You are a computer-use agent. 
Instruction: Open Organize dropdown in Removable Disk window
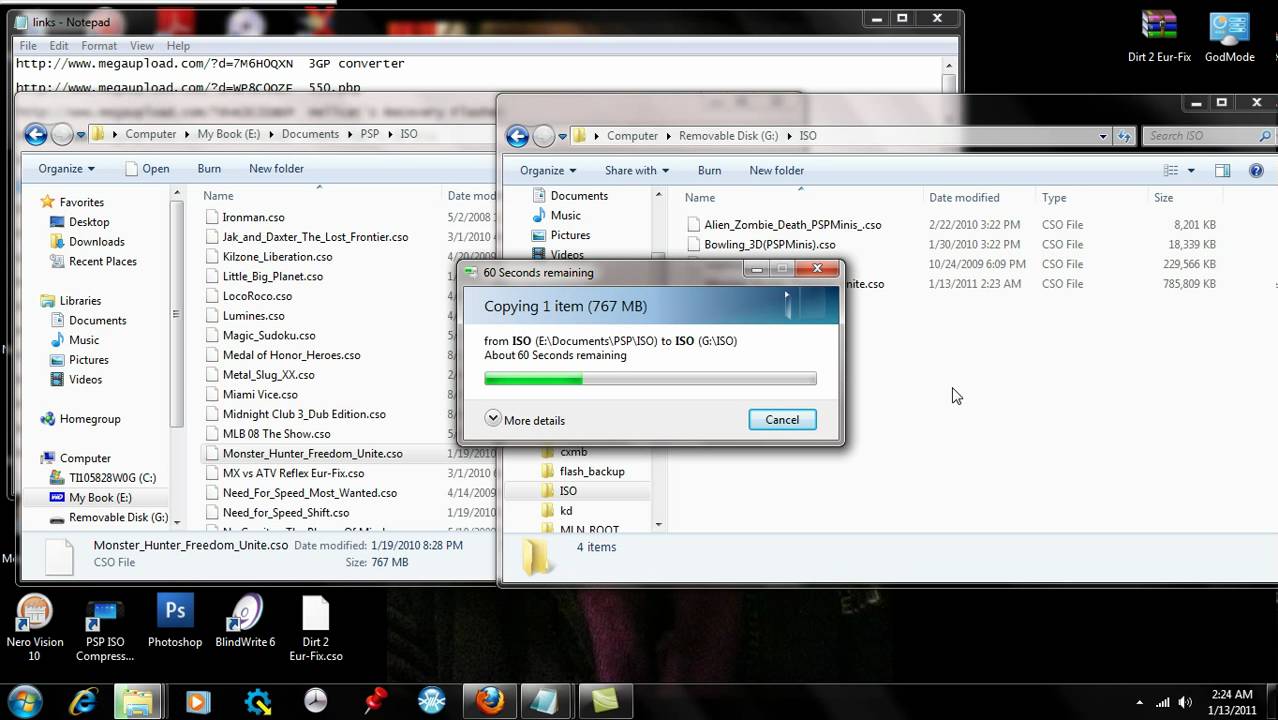549,171
